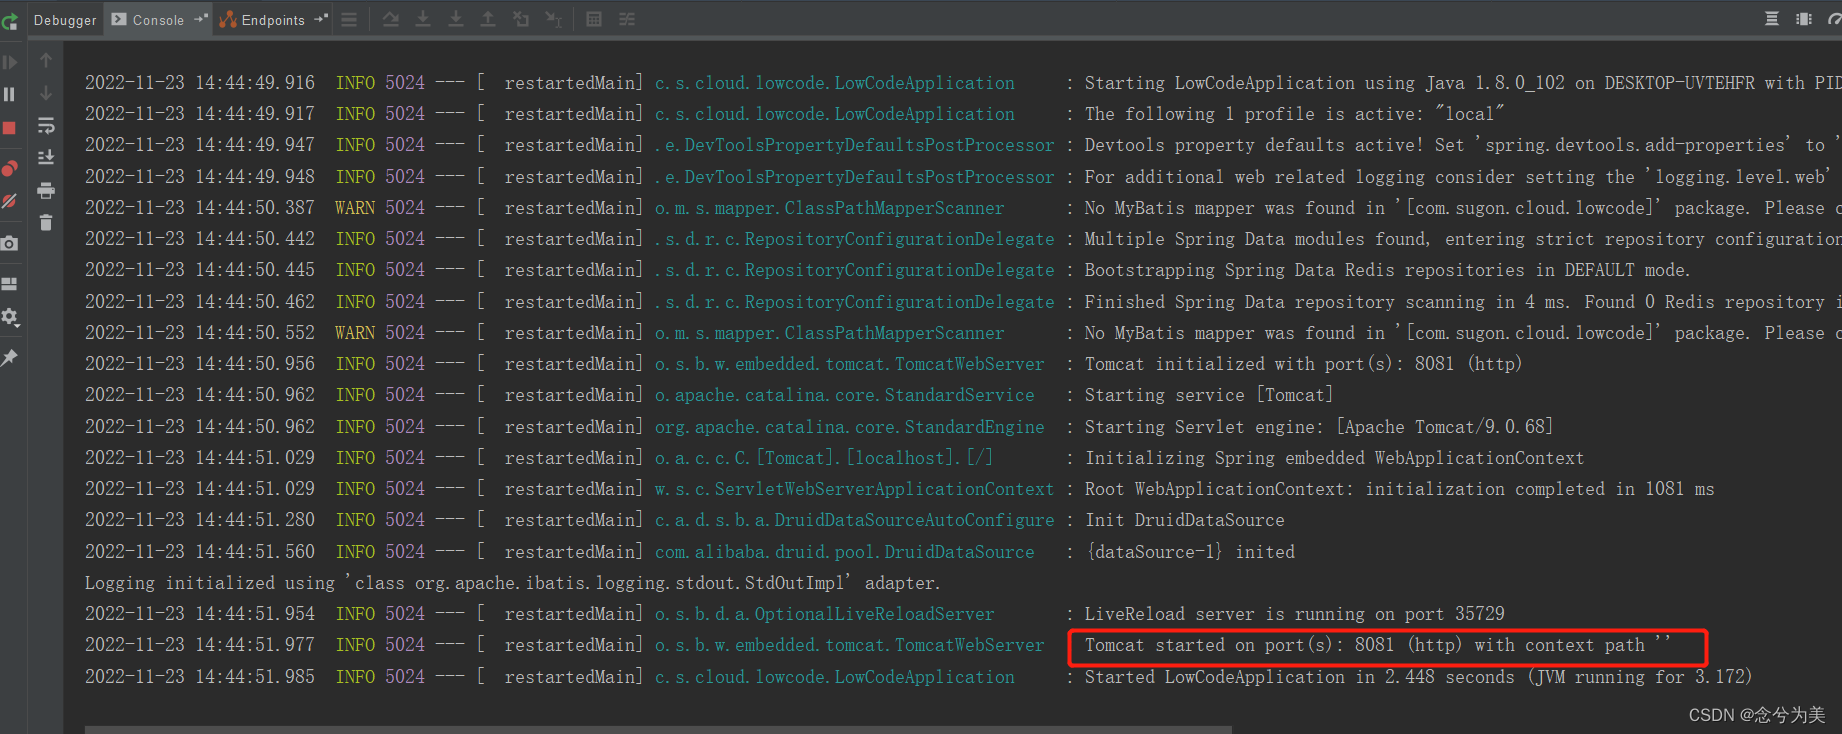Toggle Mute Breakpoints icon
Viewport: 1842px width, 734px height.
point(10,201)
